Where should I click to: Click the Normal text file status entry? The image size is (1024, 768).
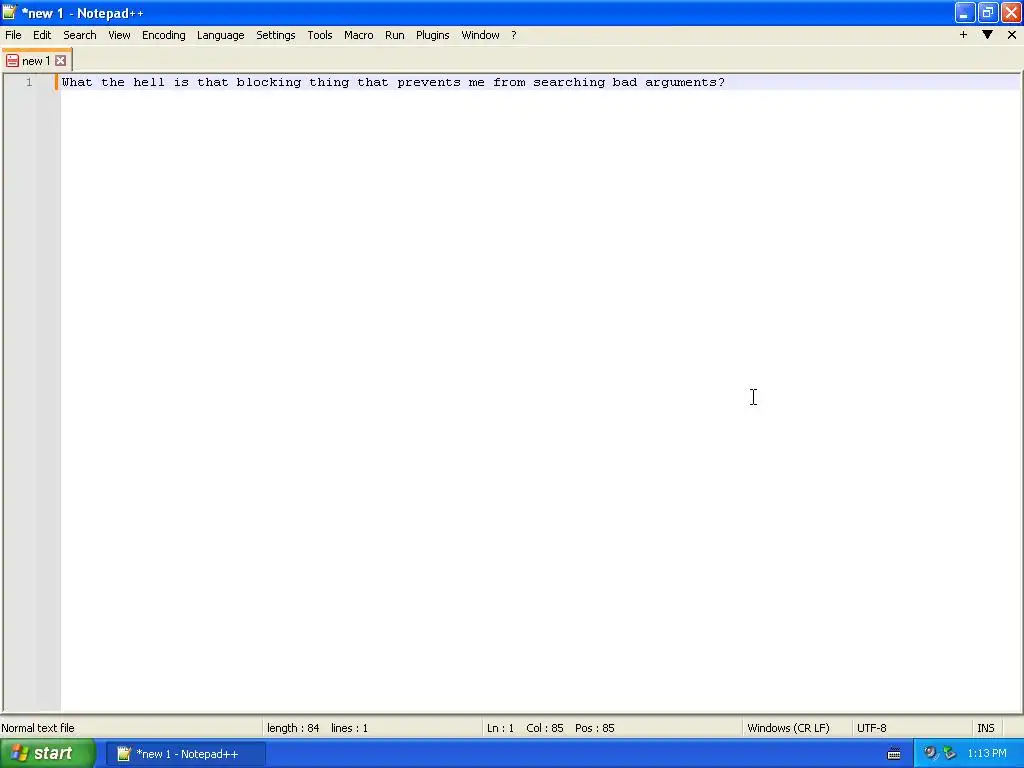click(x=38, y=728)
